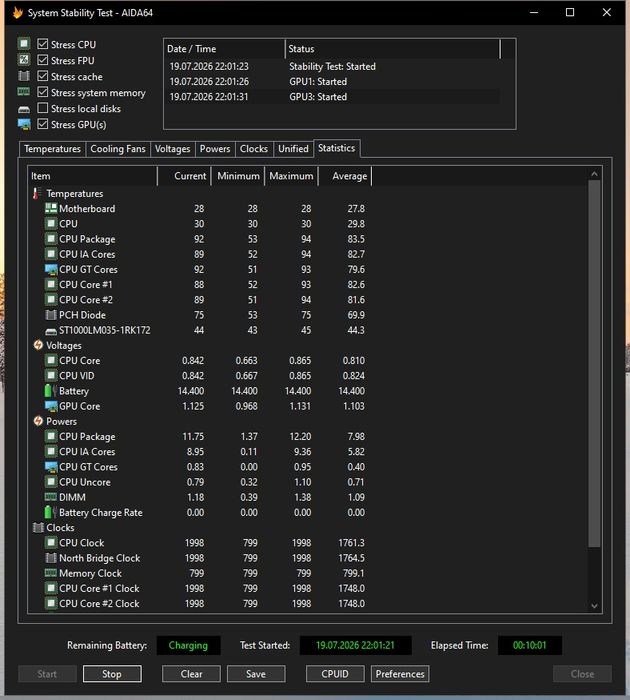
Task: Click the Date / Time log column header
Action: (224, 49)
